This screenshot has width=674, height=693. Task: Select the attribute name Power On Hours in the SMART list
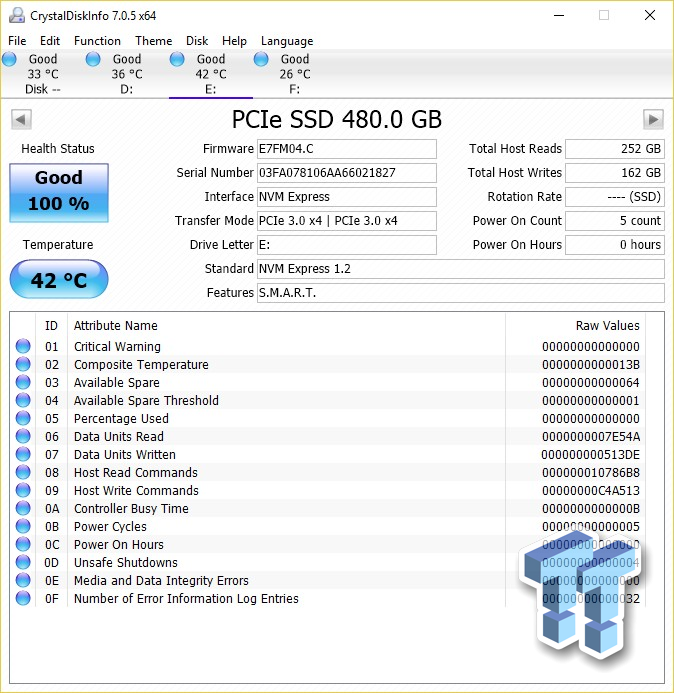pyautogui.click(x=118, y=544)
